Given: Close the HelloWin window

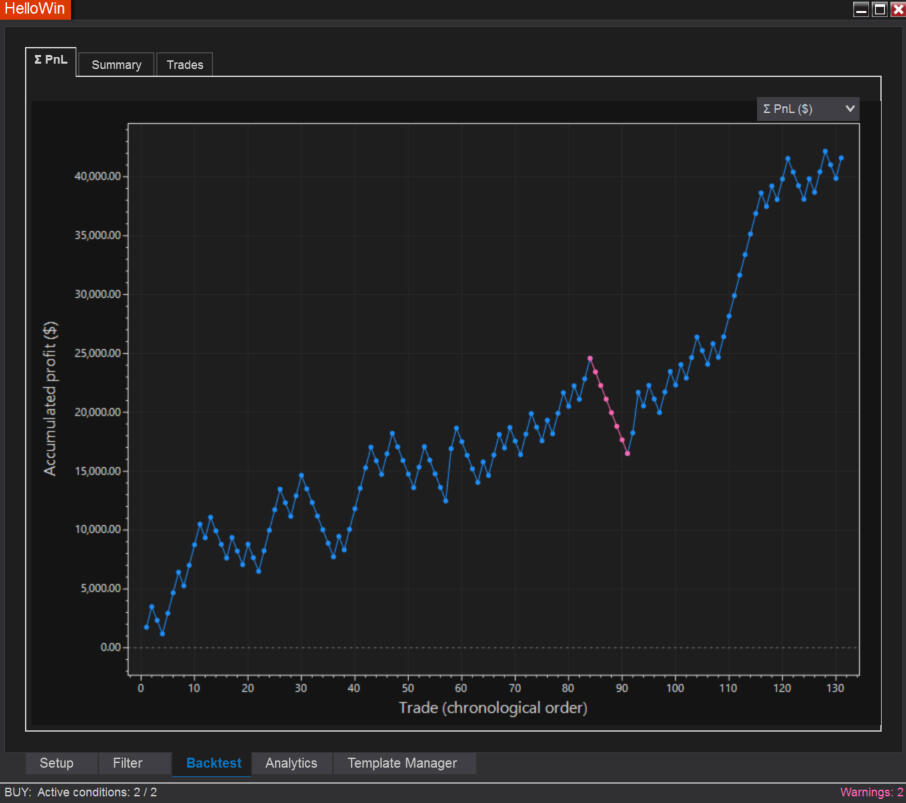Looking at the screenshot, I should [897, 9].
